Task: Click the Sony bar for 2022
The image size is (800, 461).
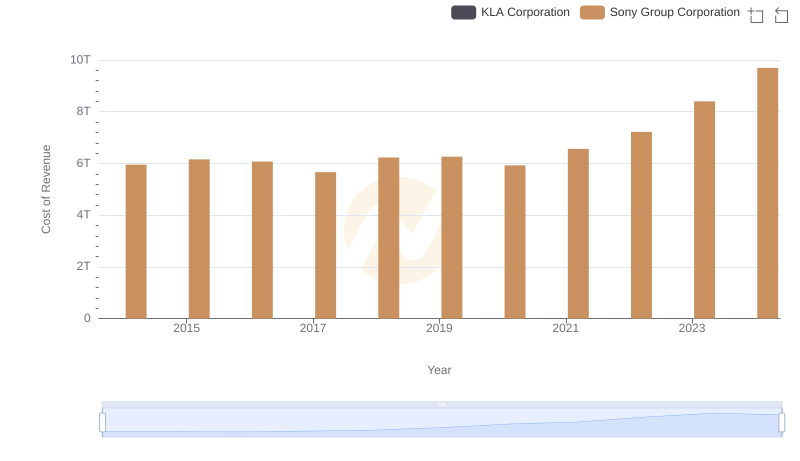Action: click(x=641, y=225)
